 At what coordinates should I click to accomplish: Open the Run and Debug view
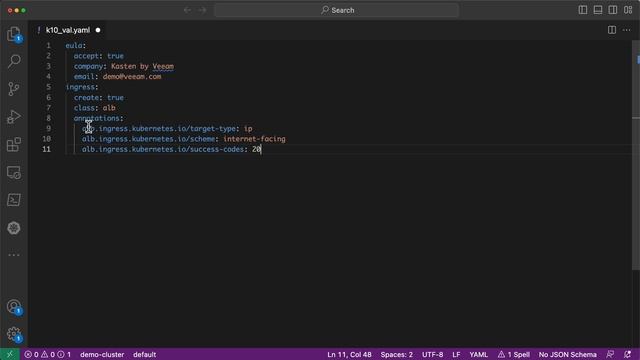[x=14, y=117]
